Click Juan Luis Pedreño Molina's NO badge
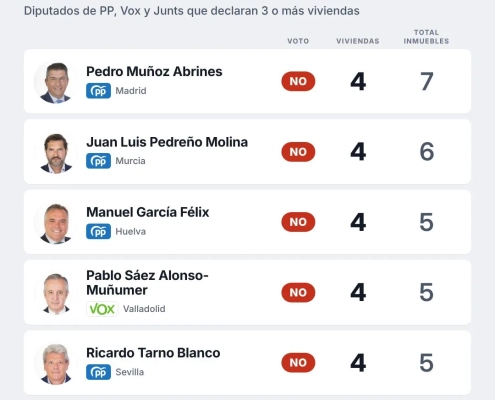 298,152
